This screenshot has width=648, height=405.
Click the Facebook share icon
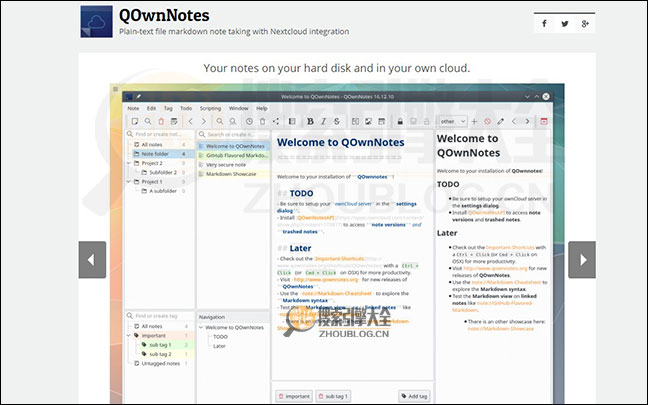544,24
